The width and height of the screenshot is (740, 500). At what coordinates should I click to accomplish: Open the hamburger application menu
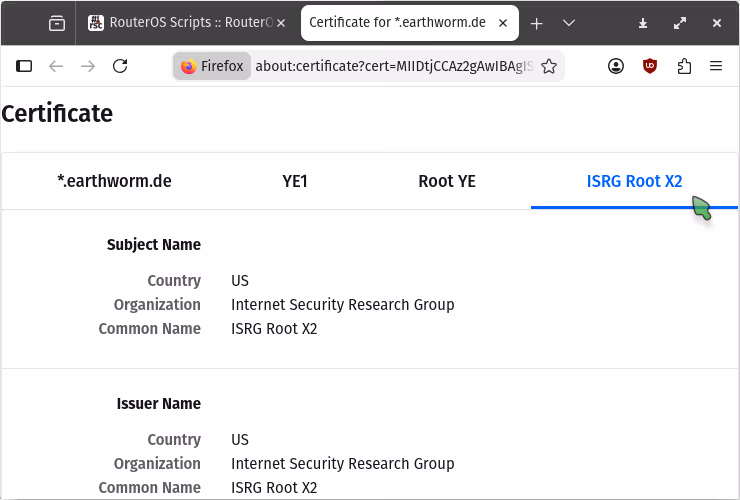click(716, 66)
